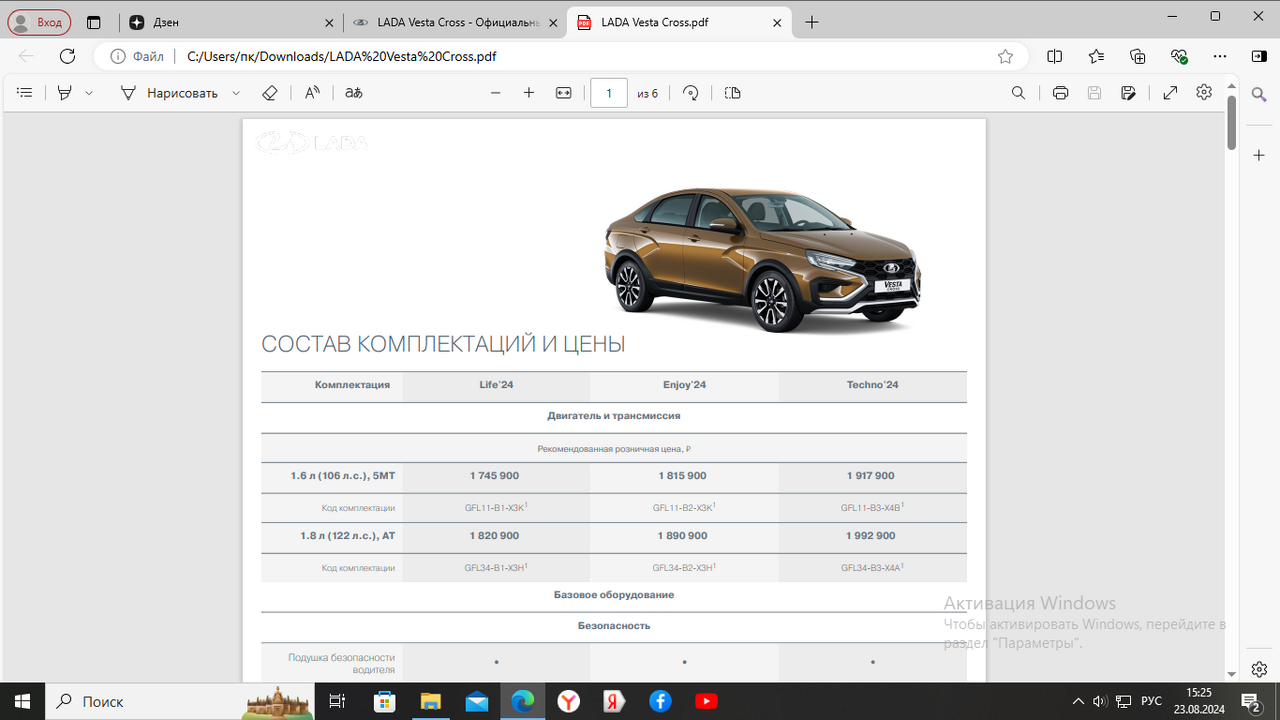The height and width of the screenshot is (720, 1280).
Task: Open browser collections
Action: click(1137, 56)
